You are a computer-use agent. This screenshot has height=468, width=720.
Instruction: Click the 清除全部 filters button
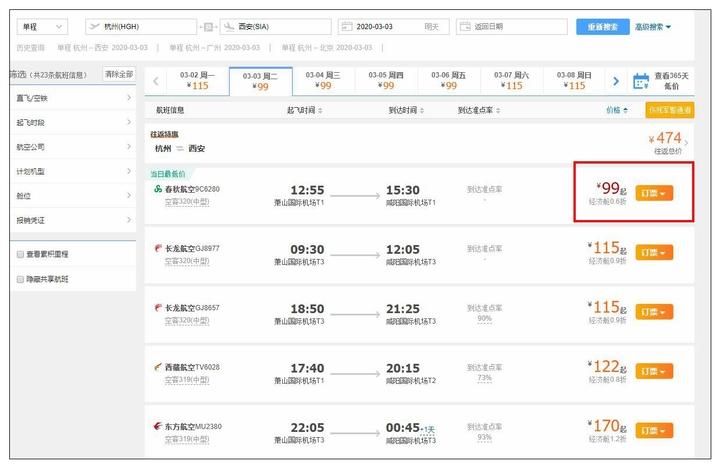tap(119, 74)
